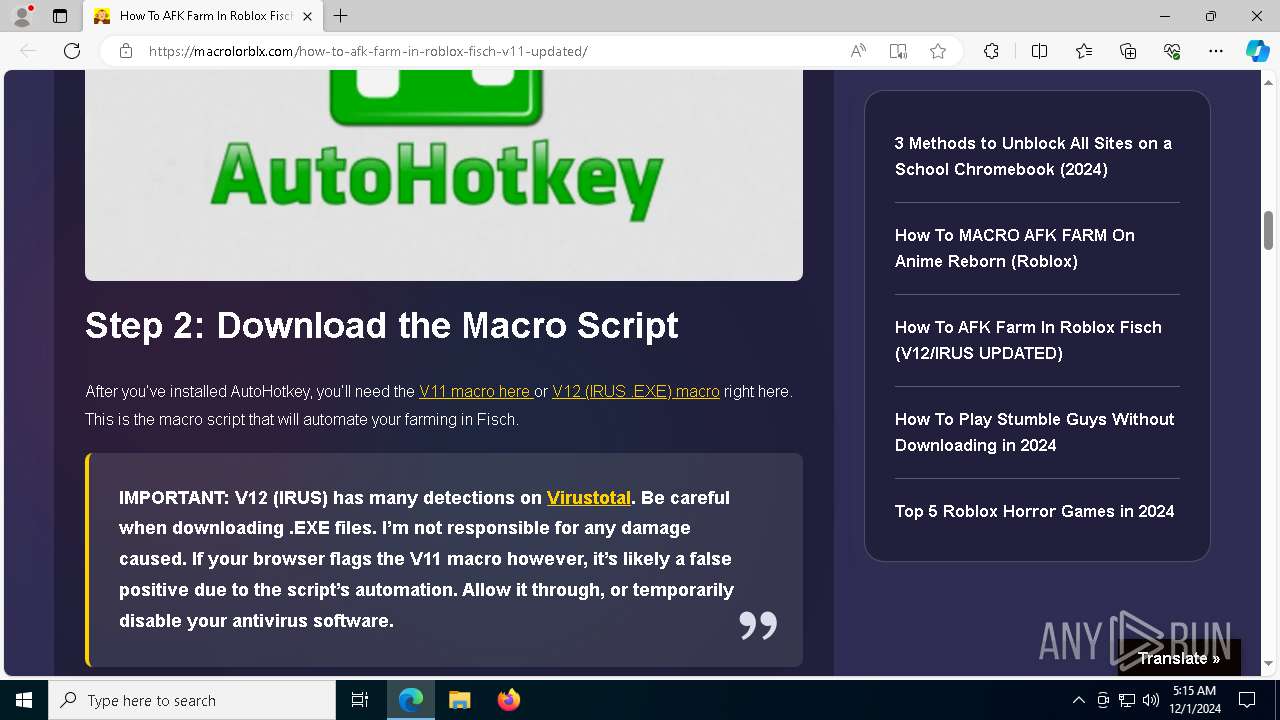Open the Windows Start menu

(24, 700)
